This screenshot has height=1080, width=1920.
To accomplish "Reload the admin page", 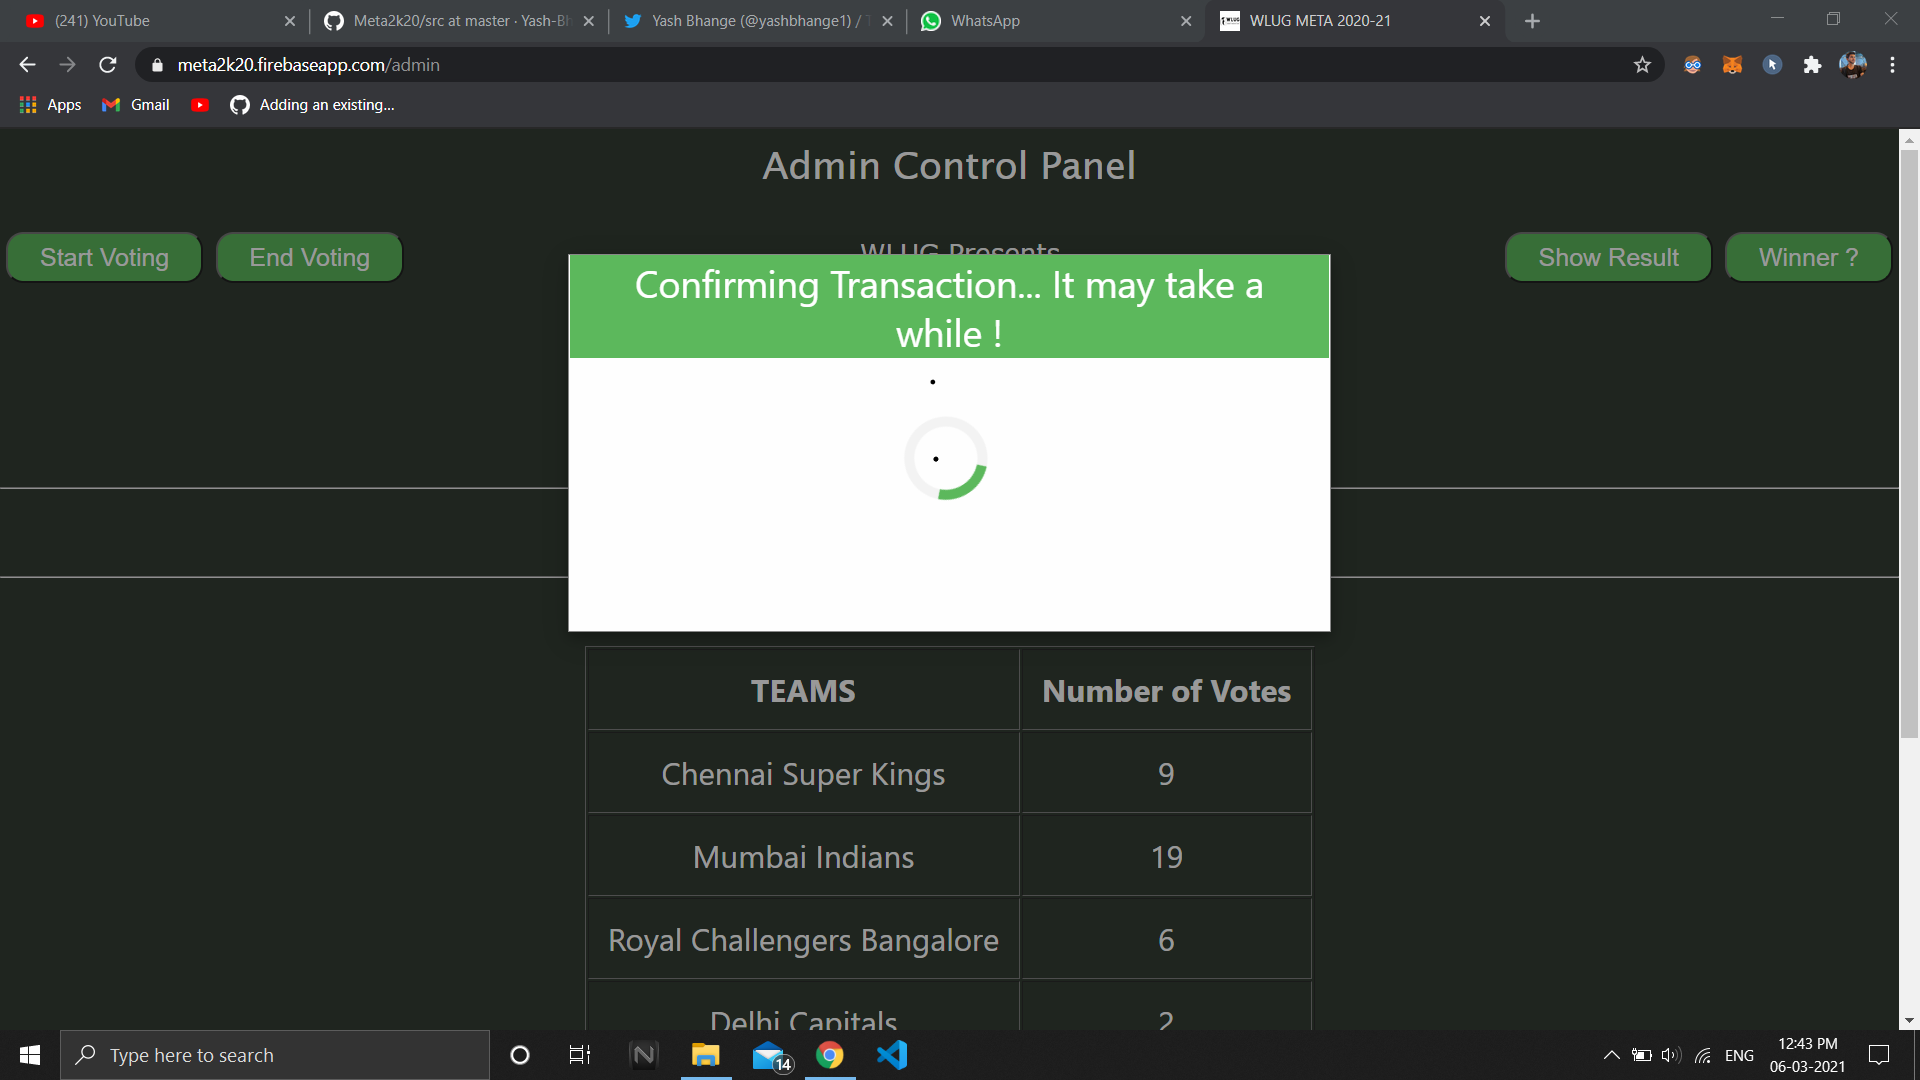I will tap(108, 65).
